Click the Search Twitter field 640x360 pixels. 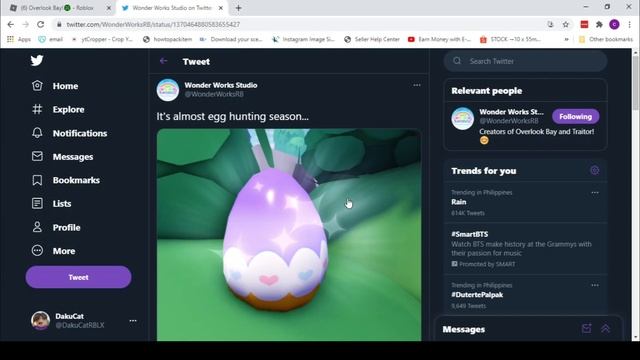click(526, 61)
